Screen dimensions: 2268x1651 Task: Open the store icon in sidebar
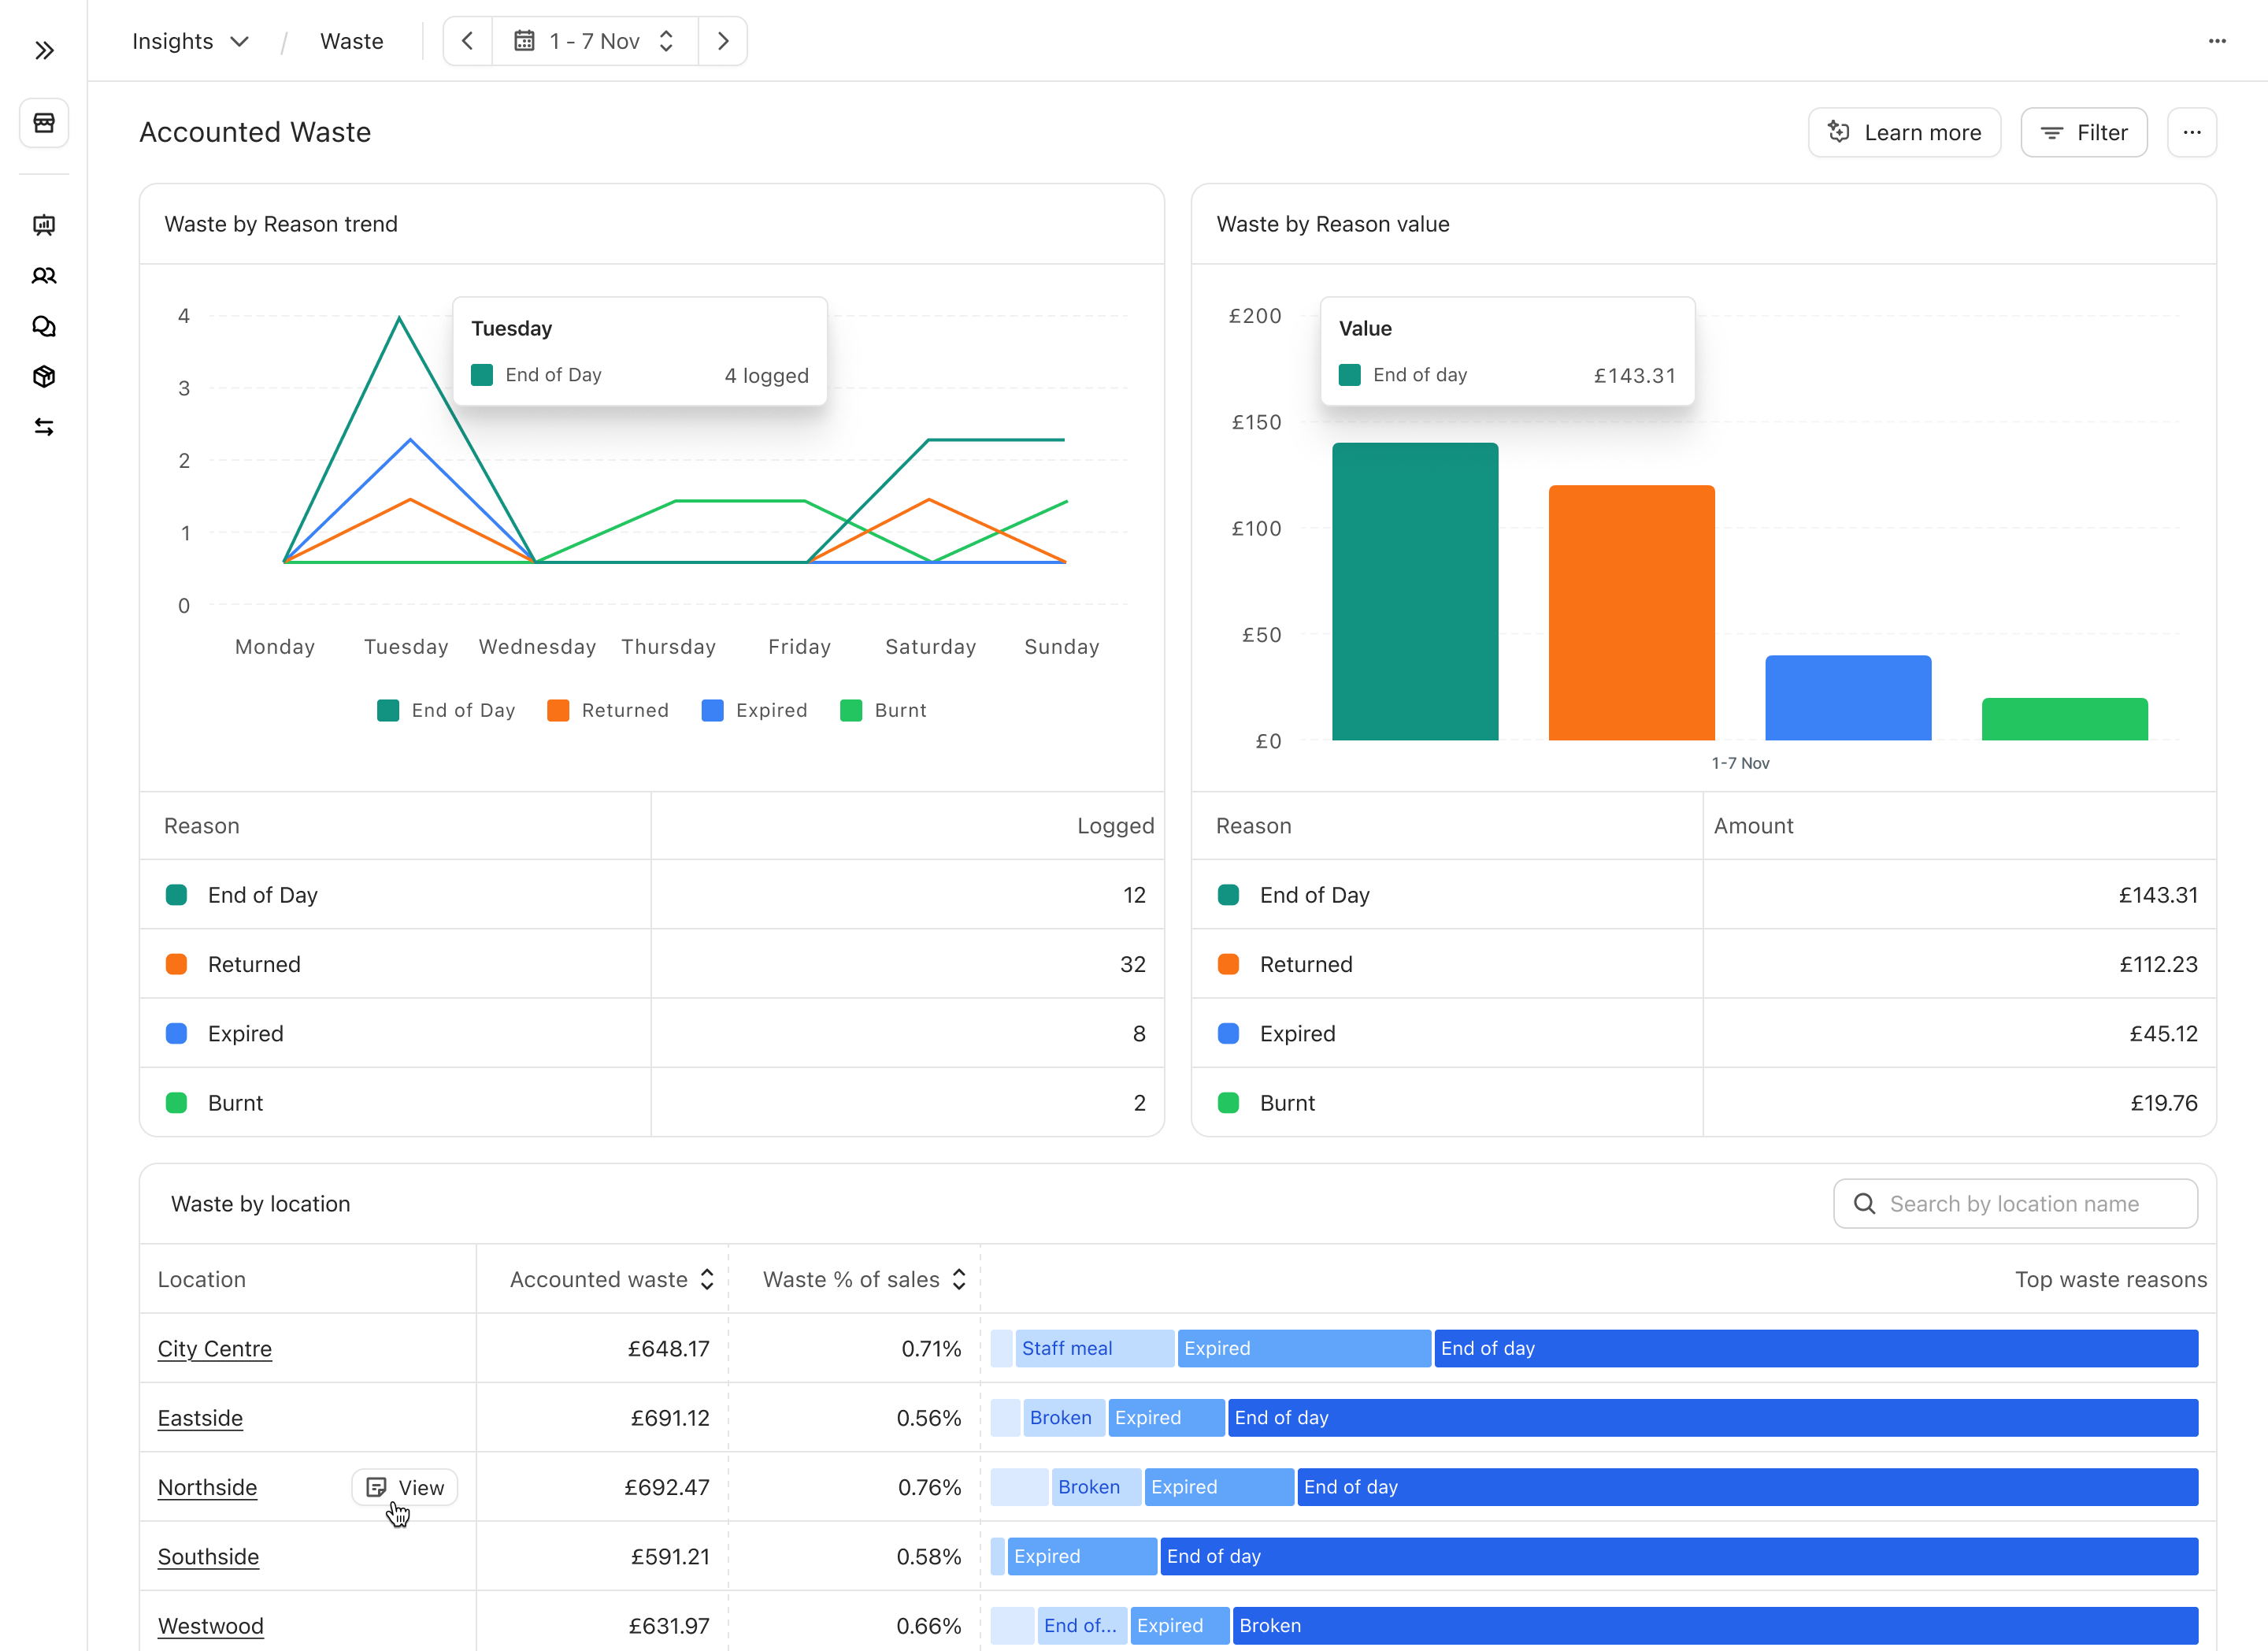pos(44,123)
